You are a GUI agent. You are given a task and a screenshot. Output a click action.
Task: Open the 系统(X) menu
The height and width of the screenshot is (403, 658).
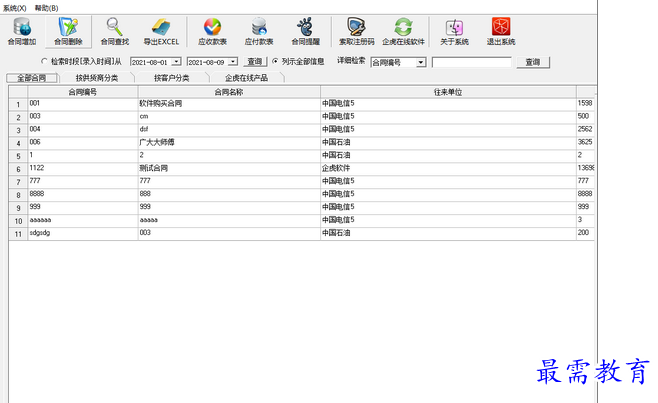15,8
